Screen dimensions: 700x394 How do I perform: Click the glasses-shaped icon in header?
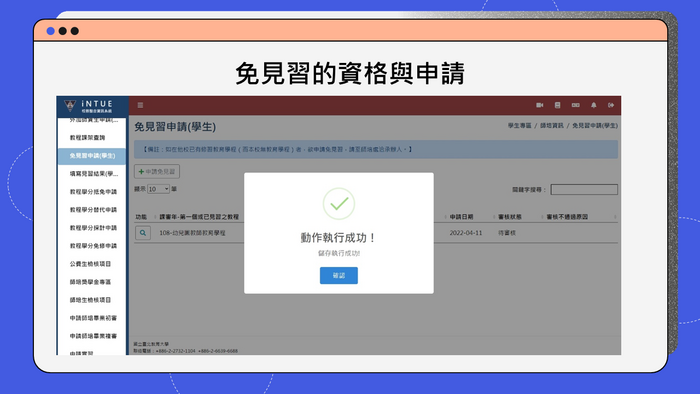(x=575, y=105)
